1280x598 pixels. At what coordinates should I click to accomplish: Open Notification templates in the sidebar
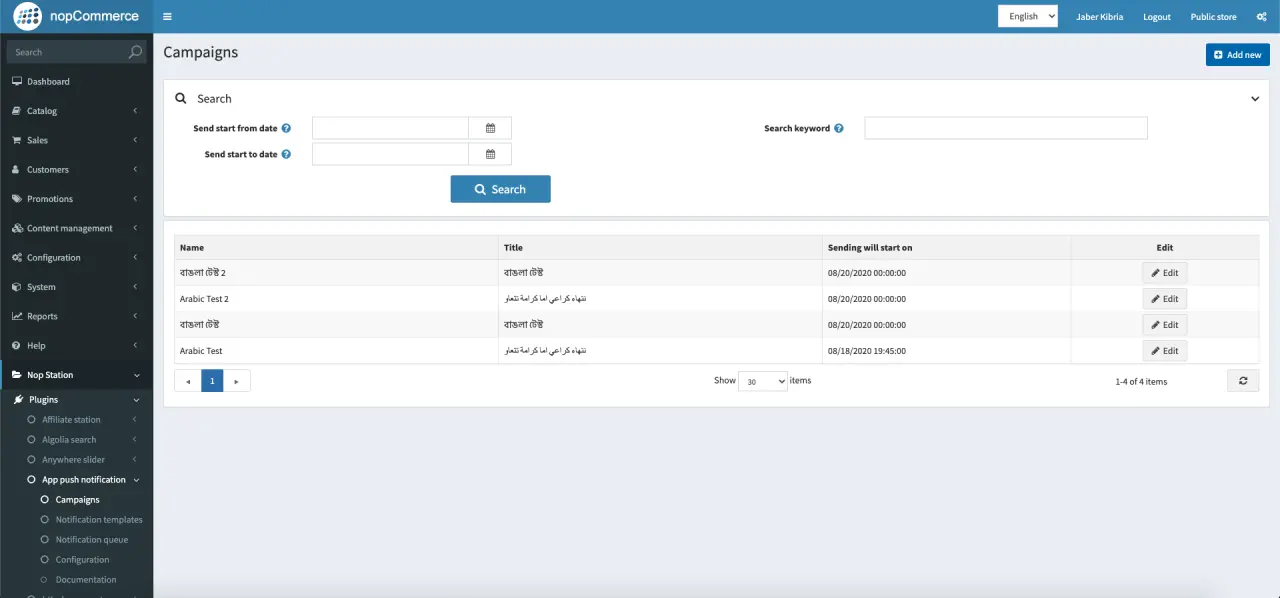click(x=99, y=520)
